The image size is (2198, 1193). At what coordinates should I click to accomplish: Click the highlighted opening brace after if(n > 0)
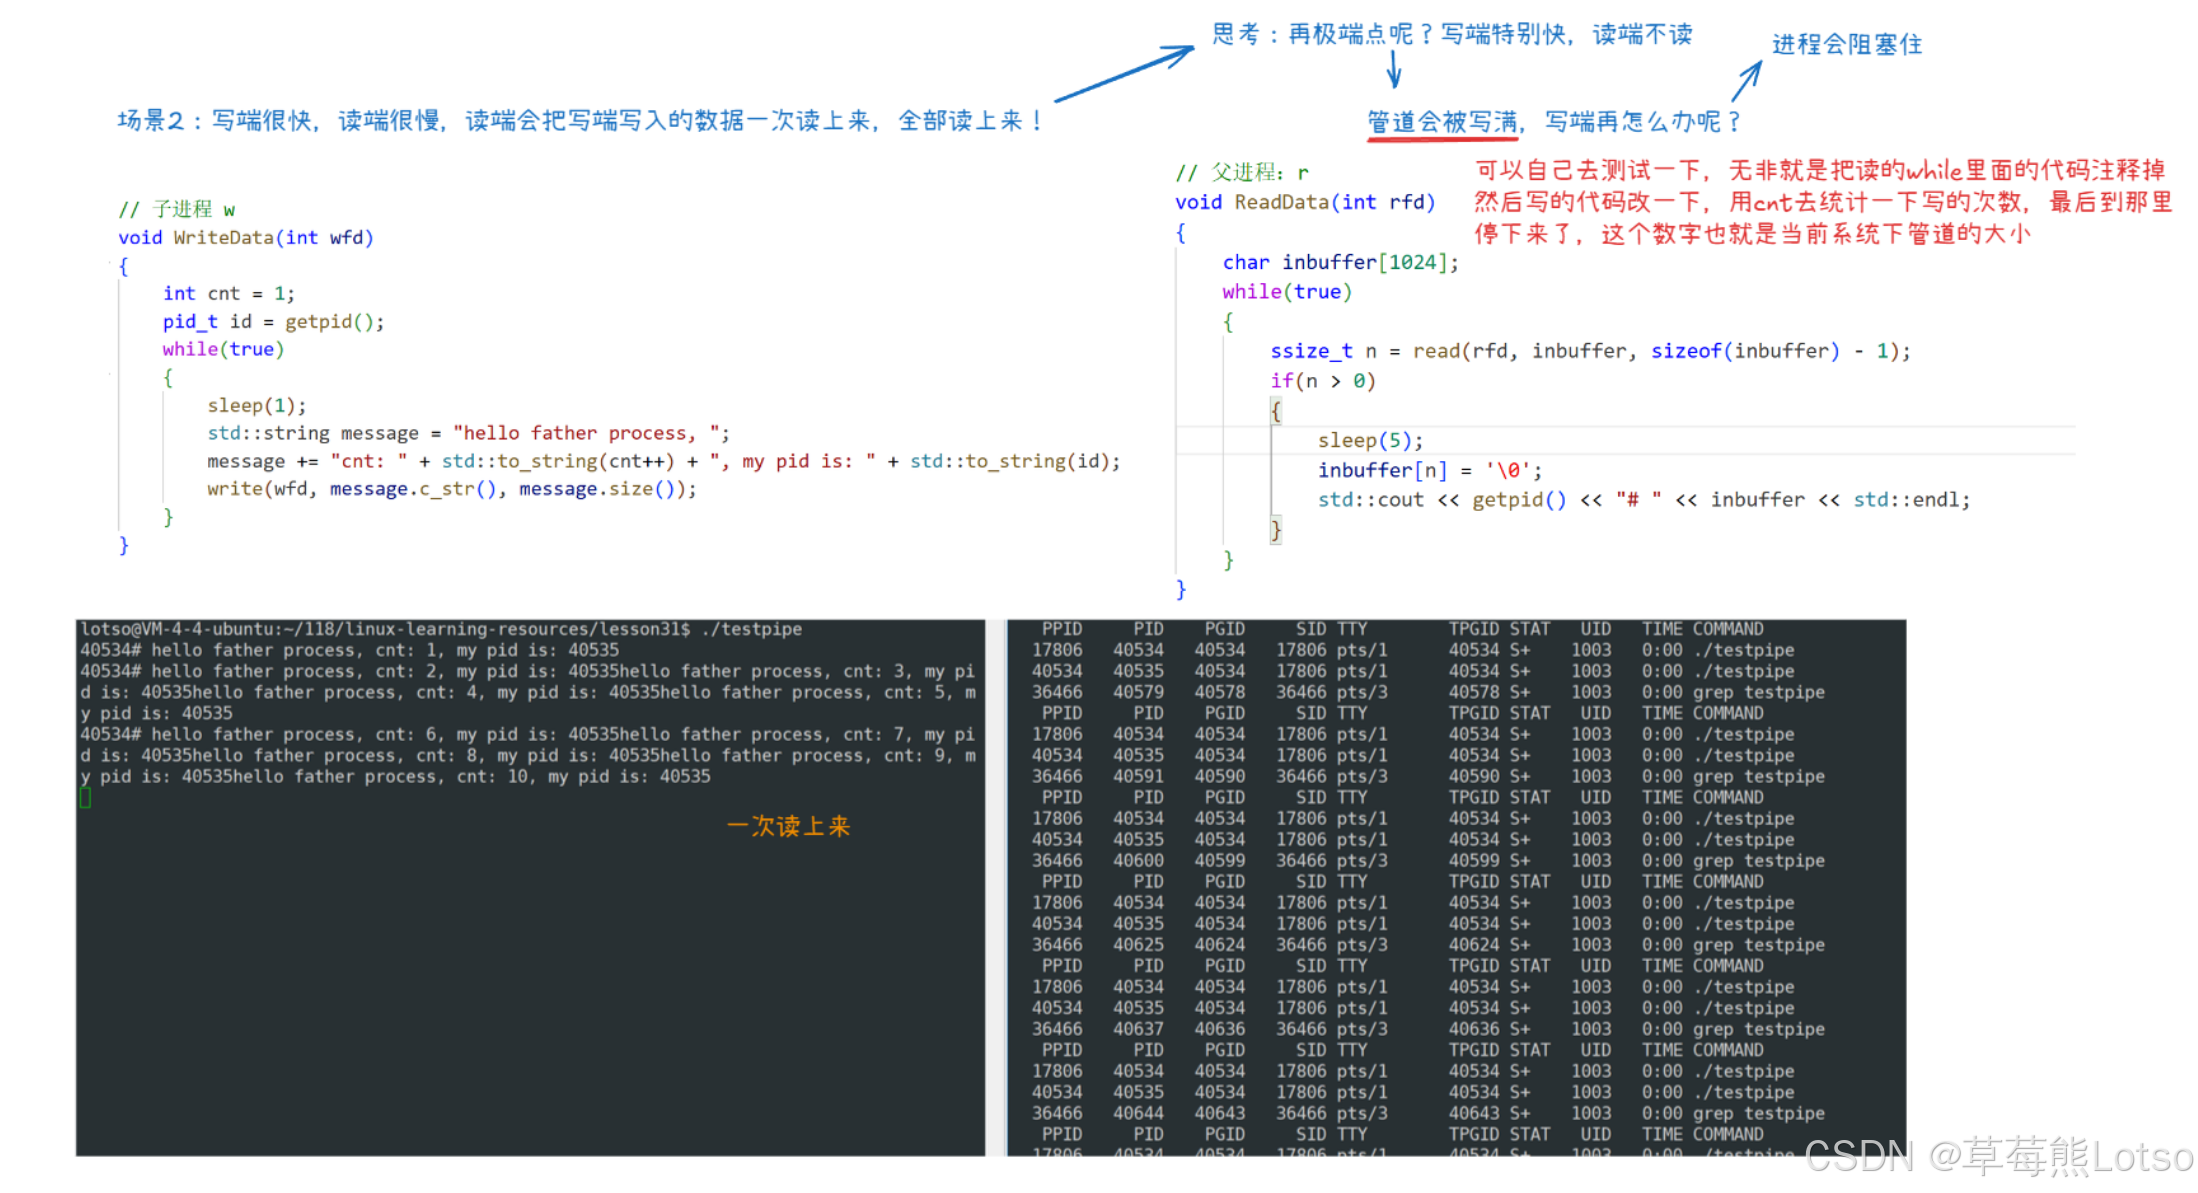pyautogui.click(x=1275, y=411)
